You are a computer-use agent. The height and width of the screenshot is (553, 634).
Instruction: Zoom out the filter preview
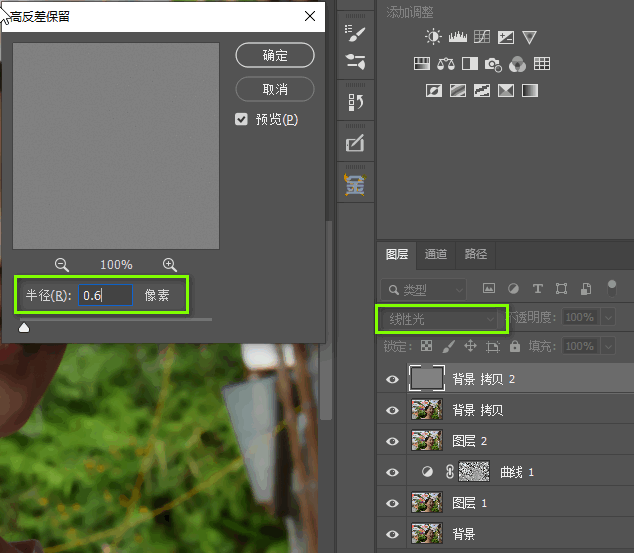[62, 265]
